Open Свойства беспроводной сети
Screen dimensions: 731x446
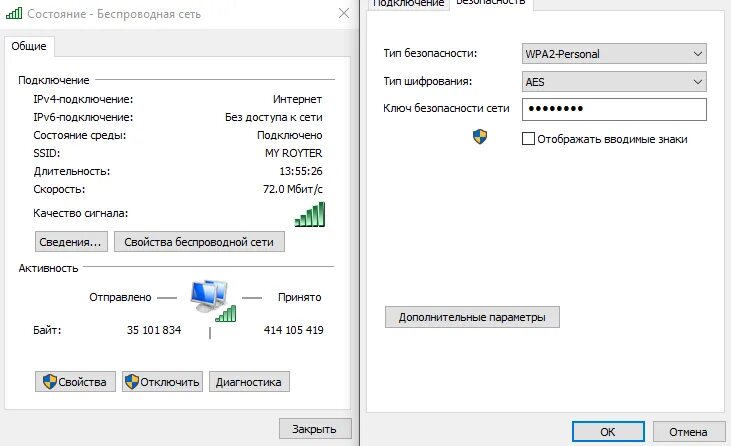click(199, 242)
